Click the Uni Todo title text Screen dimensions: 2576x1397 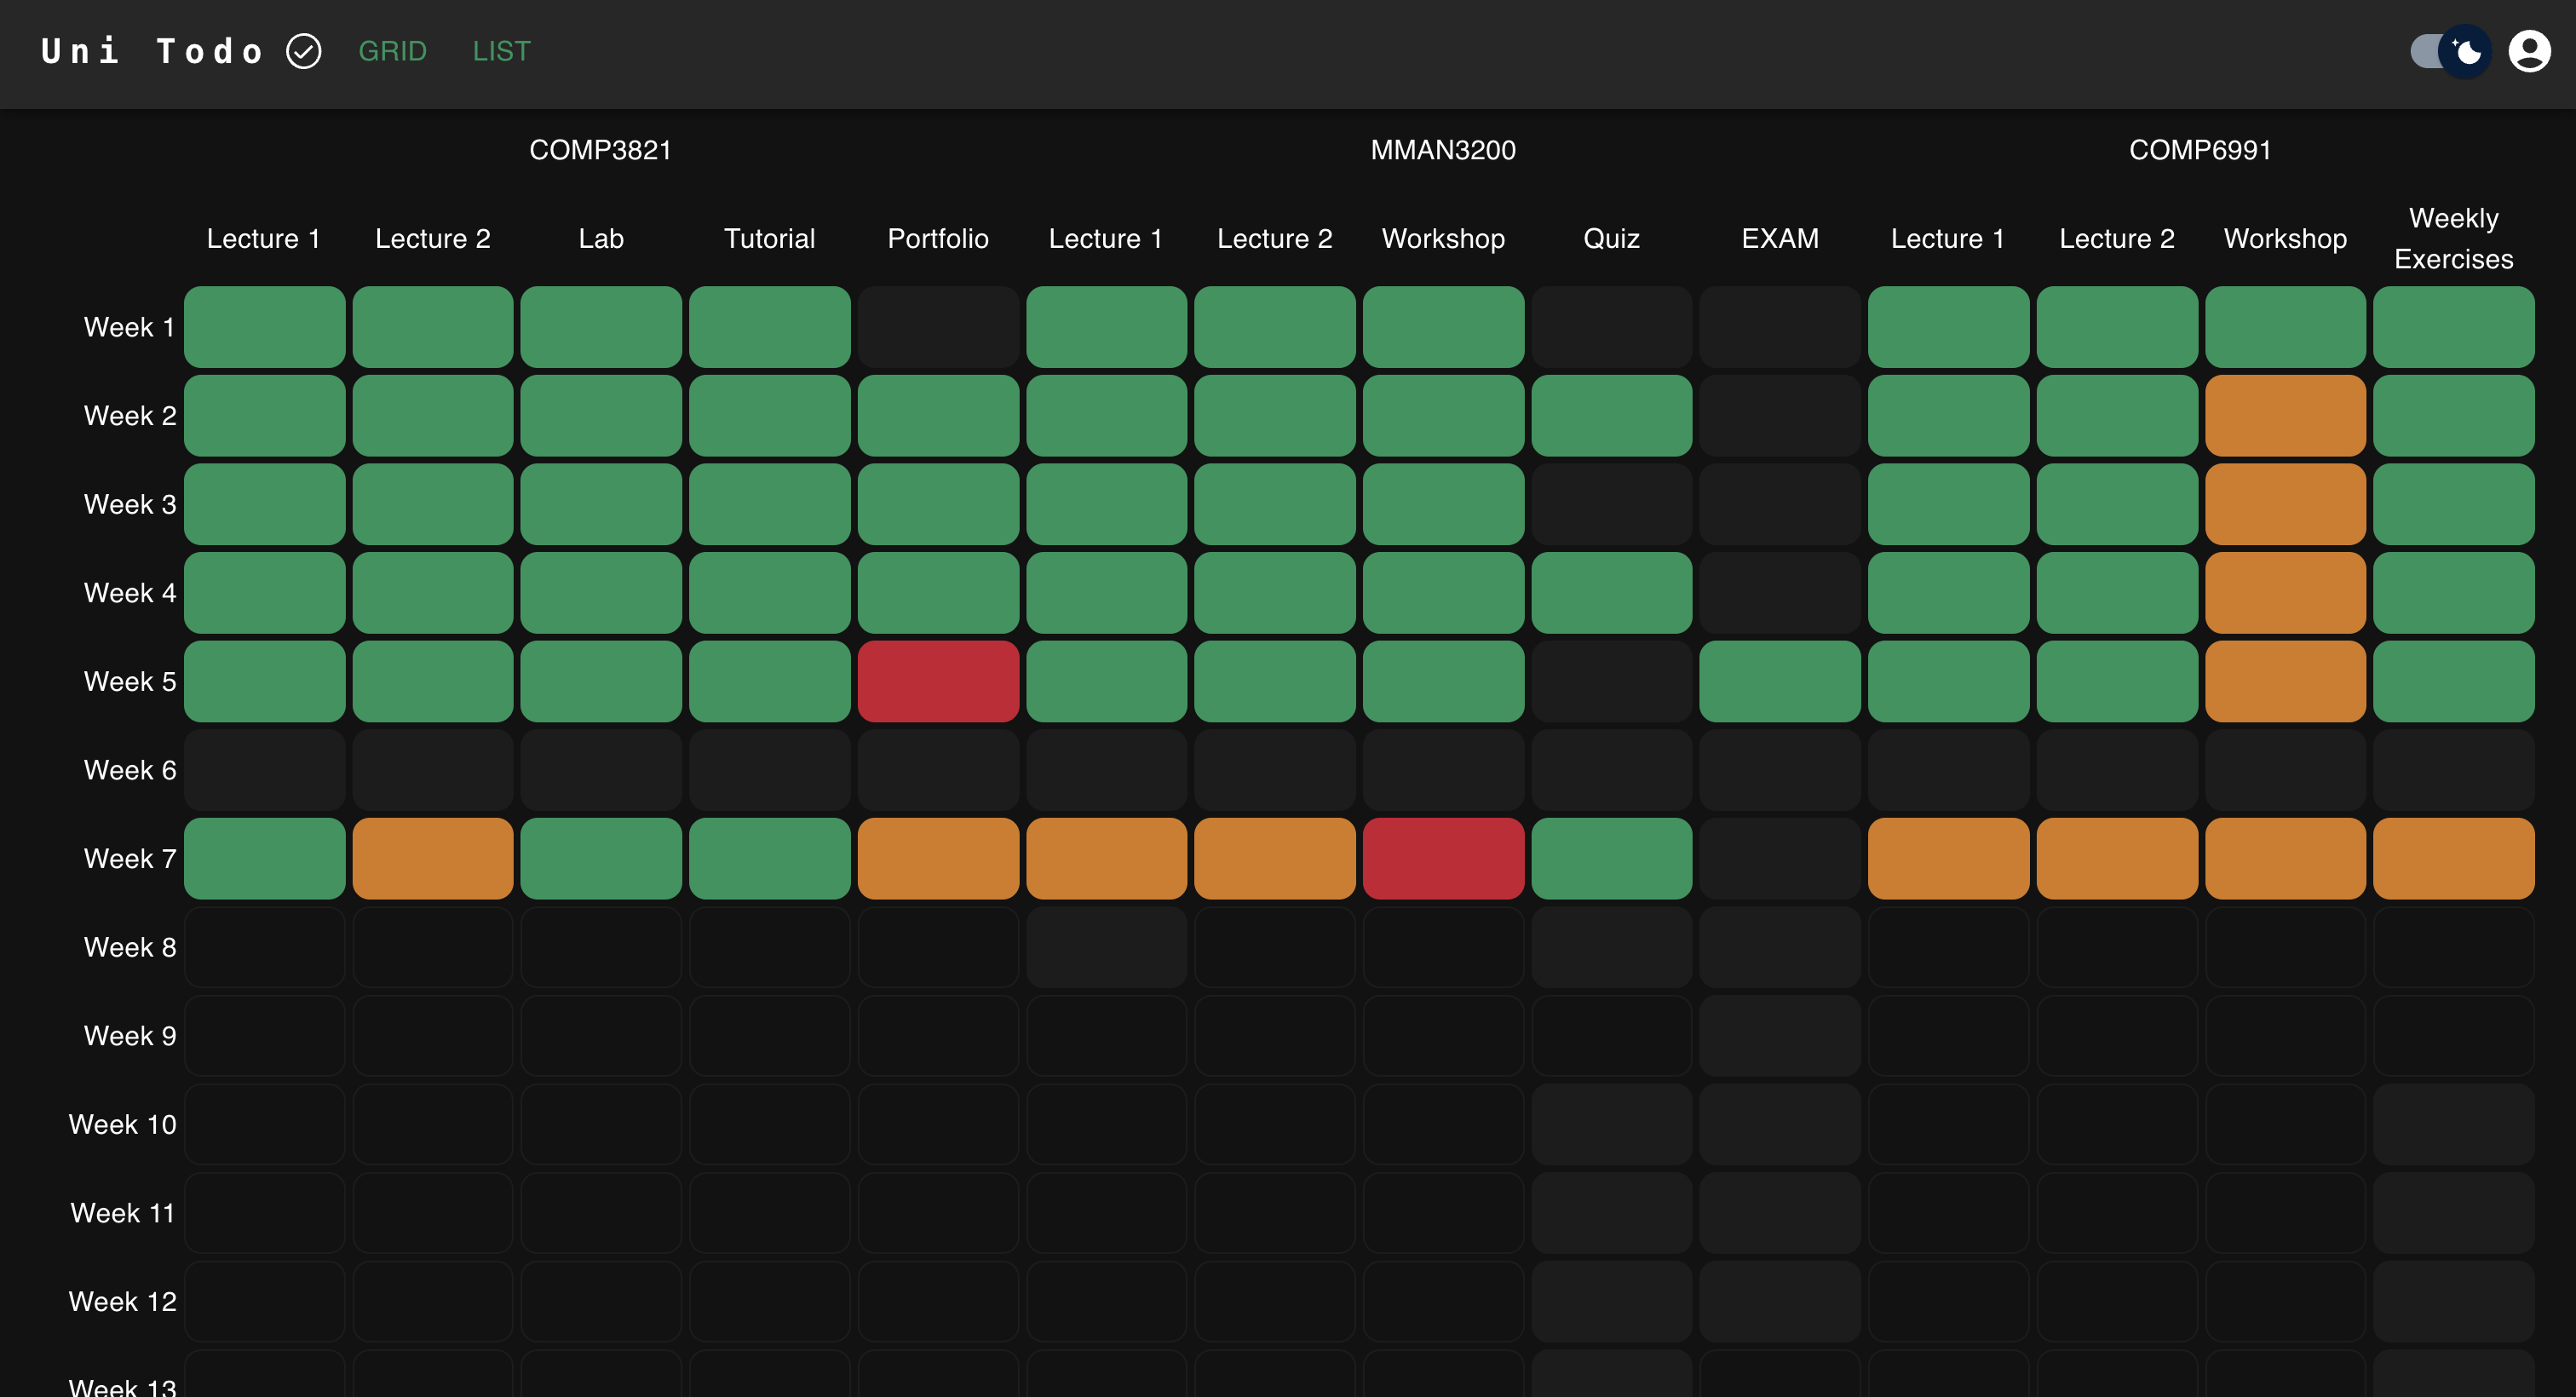click(152, 51)
